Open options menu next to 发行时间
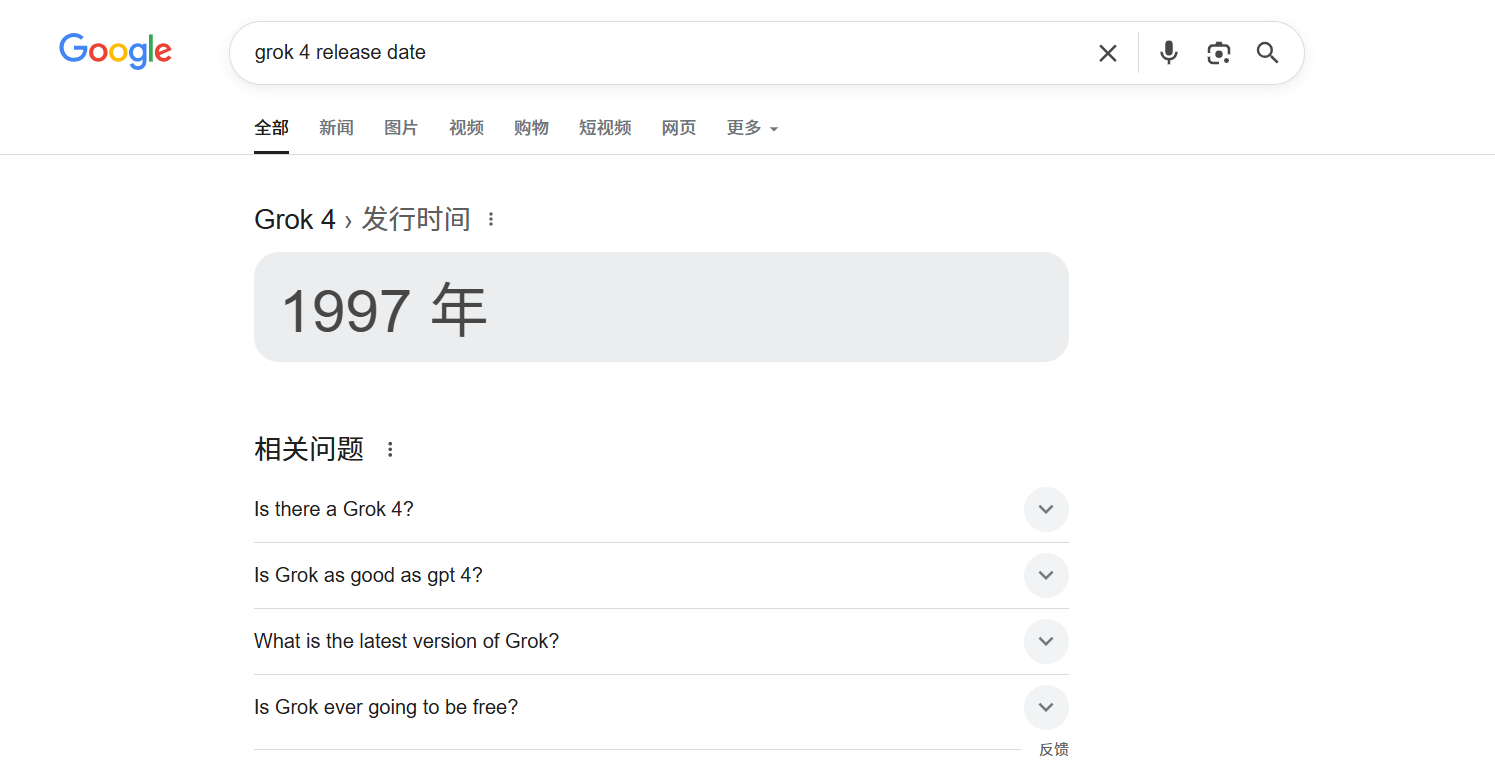The image size is (1495, 768). 490,219
